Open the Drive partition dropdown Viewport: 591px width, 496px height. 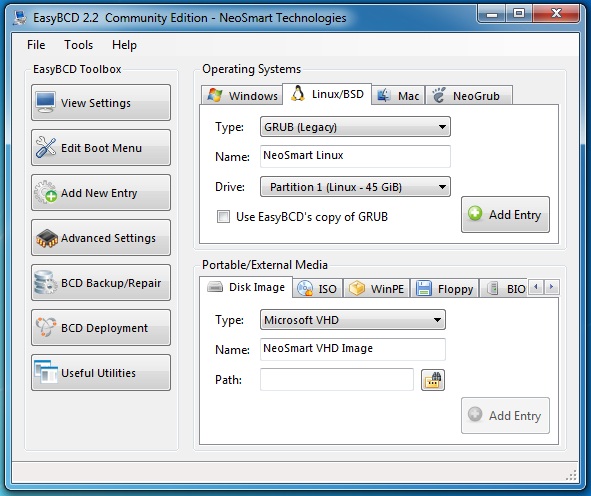[x=355, y=187]
